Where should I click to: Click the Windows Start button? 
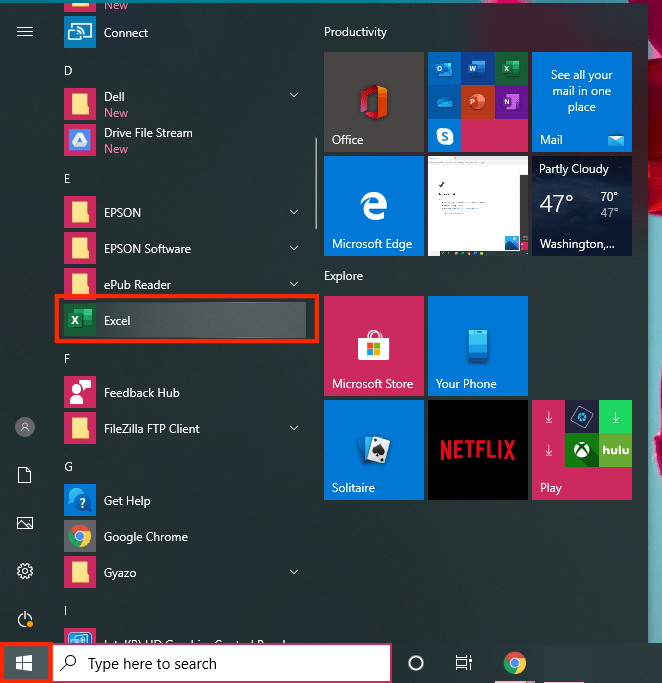24,663
